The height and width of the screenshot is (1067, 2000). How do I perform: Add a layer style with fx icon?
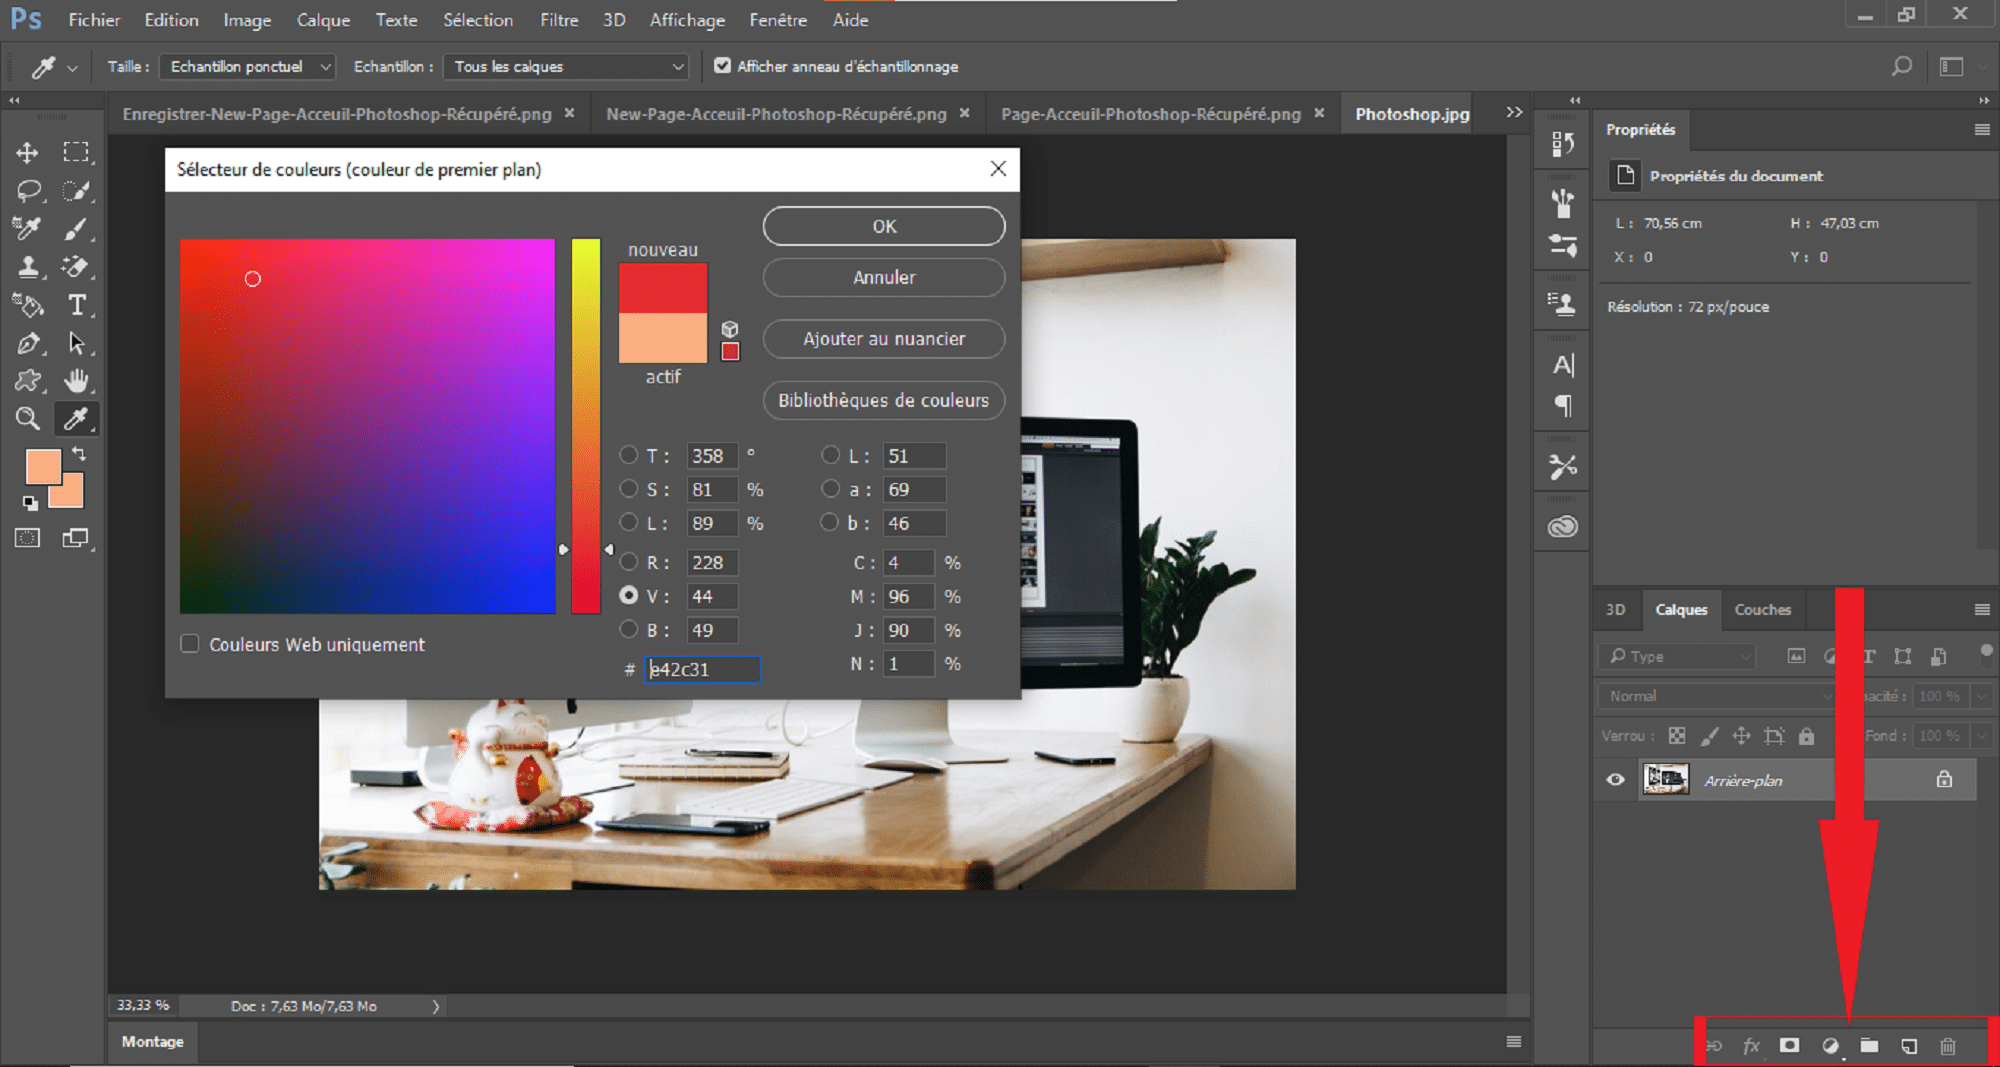[1751, 1046]
